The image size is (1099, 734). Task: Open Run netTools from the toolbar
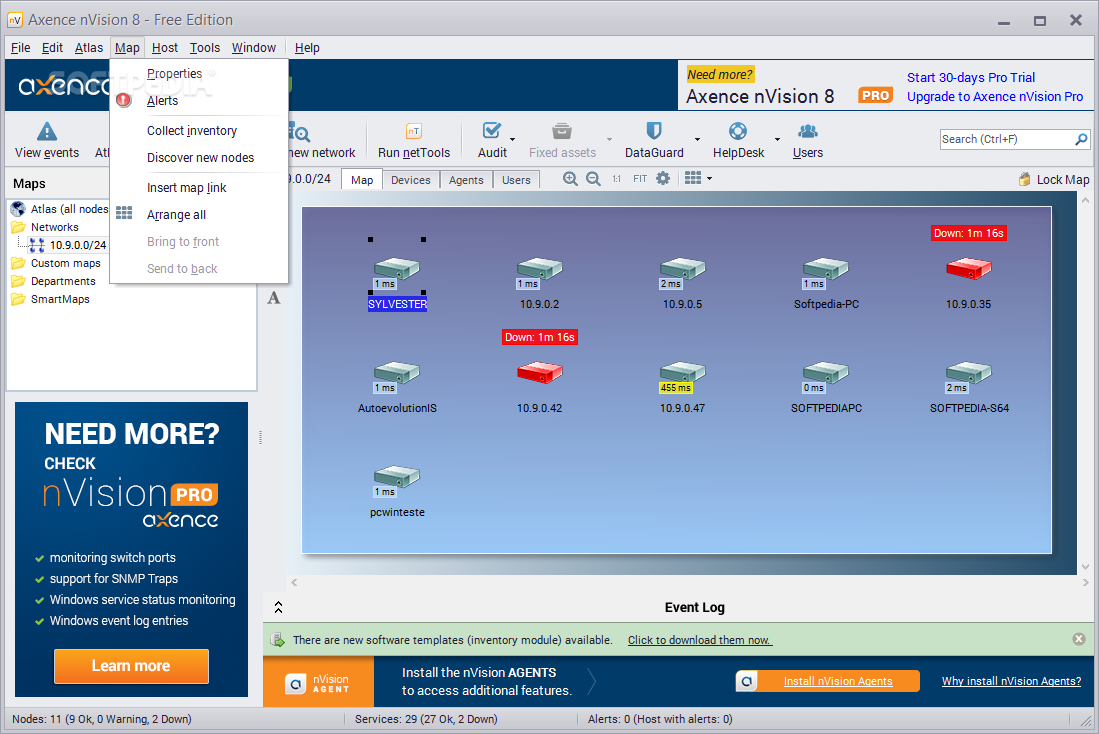pos(414,140)
